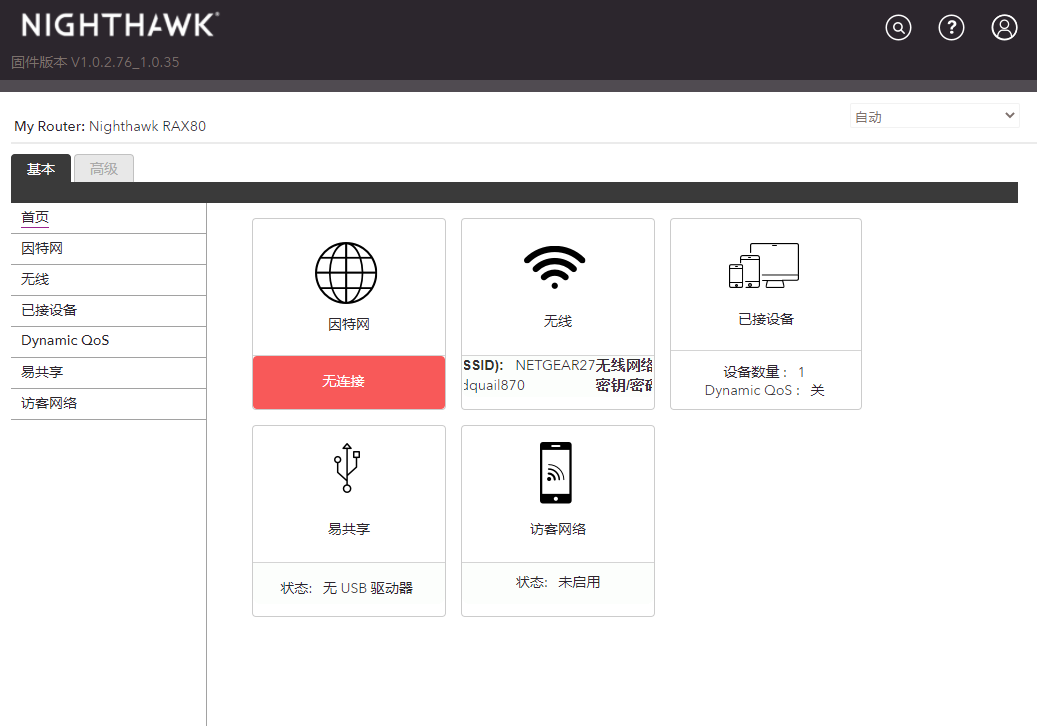Click the Dynamic QoS: 关 status text
The width and height of the screenshot is (1037, 726).
click(x=765, y=390)
